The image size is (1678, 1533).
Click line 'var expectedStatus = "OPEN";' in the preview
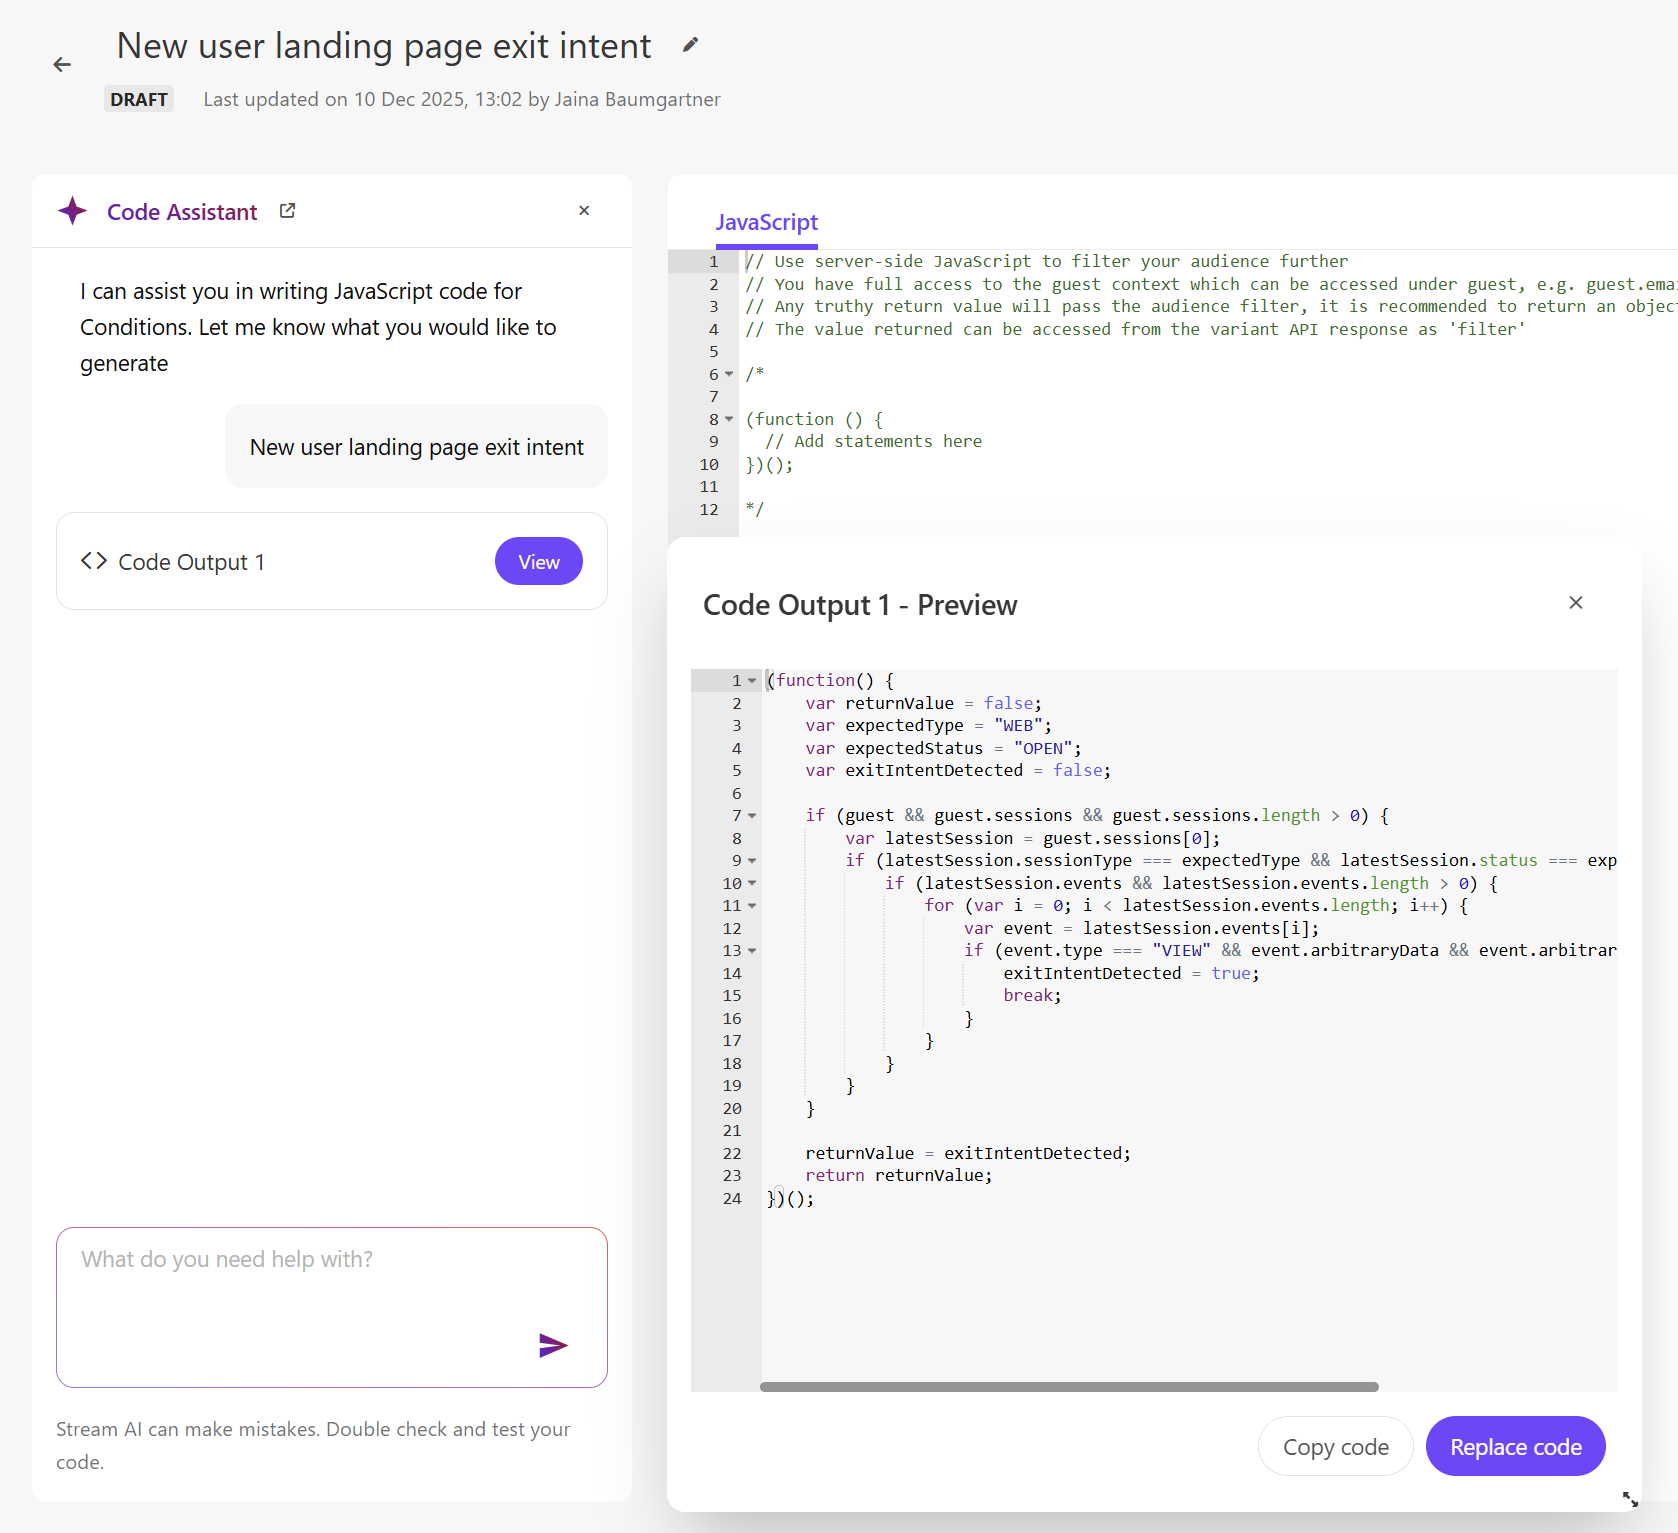pyautogui.click(x=943, y=749)
